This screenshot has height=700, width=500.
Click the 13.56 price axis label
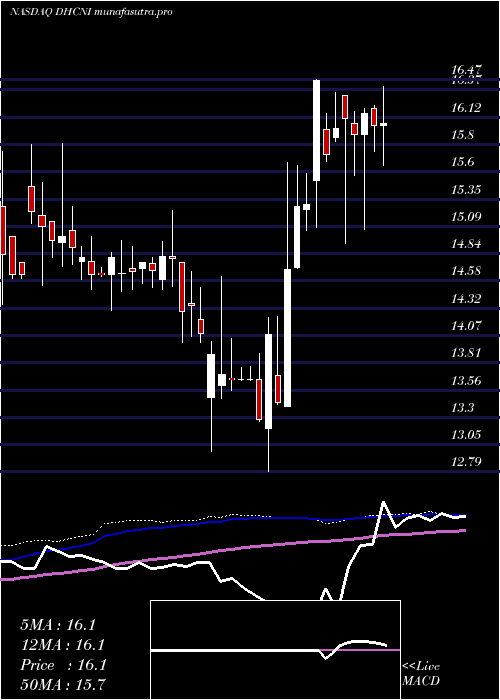466,381
